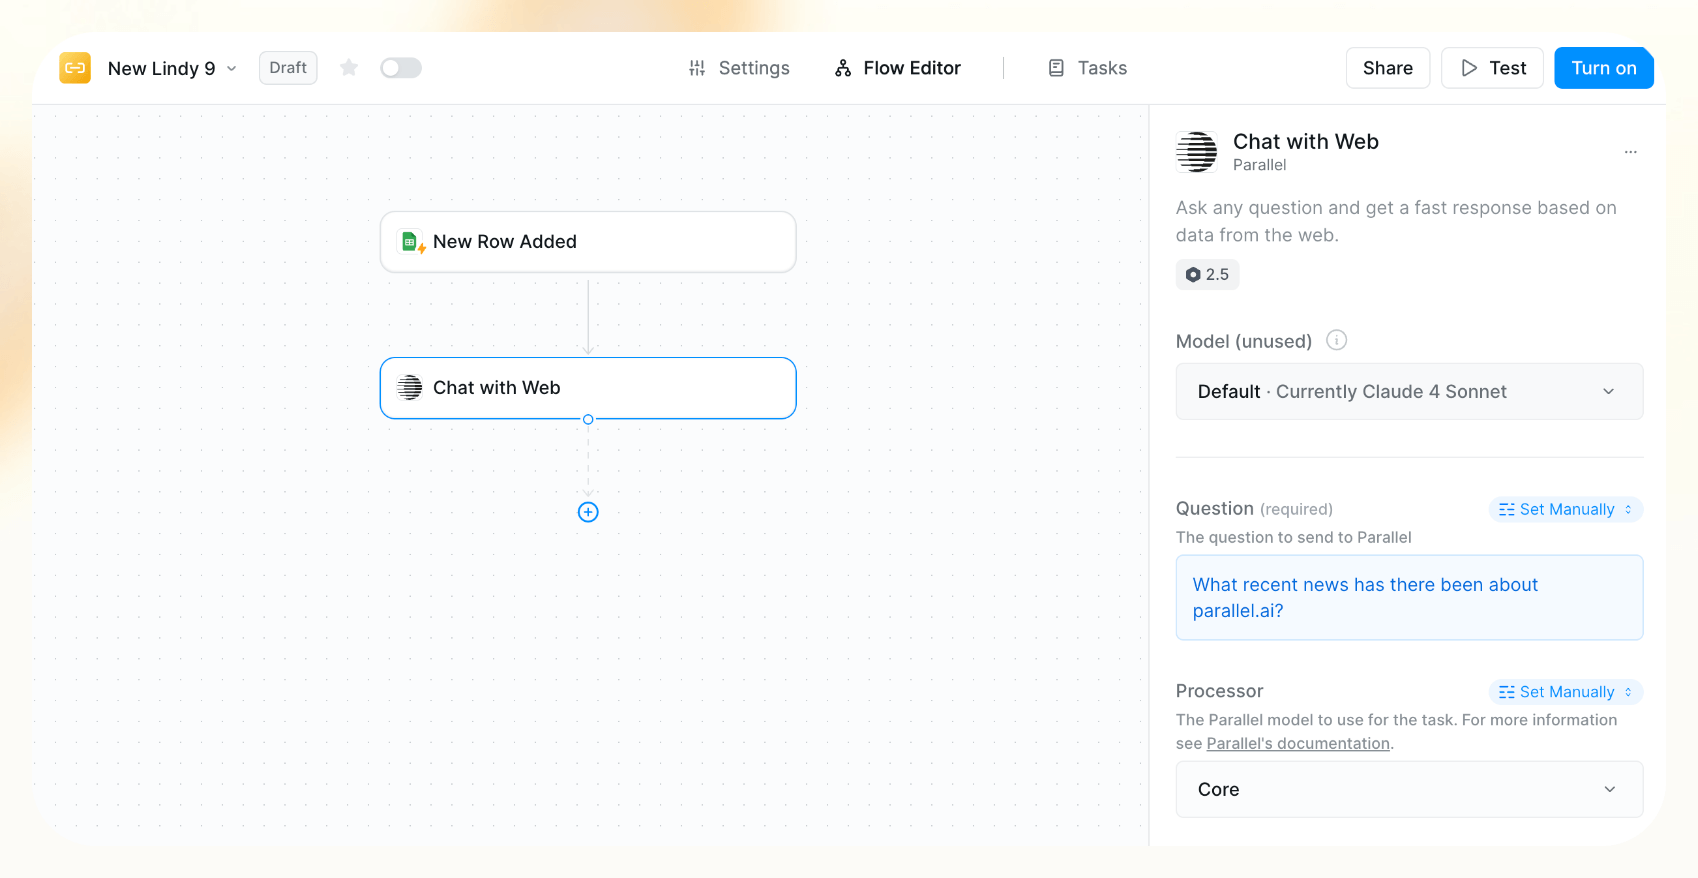The width and height of the screenshot is (1698, 878).
Task: Open the Settings tab
Action: (x=739, y=68)
